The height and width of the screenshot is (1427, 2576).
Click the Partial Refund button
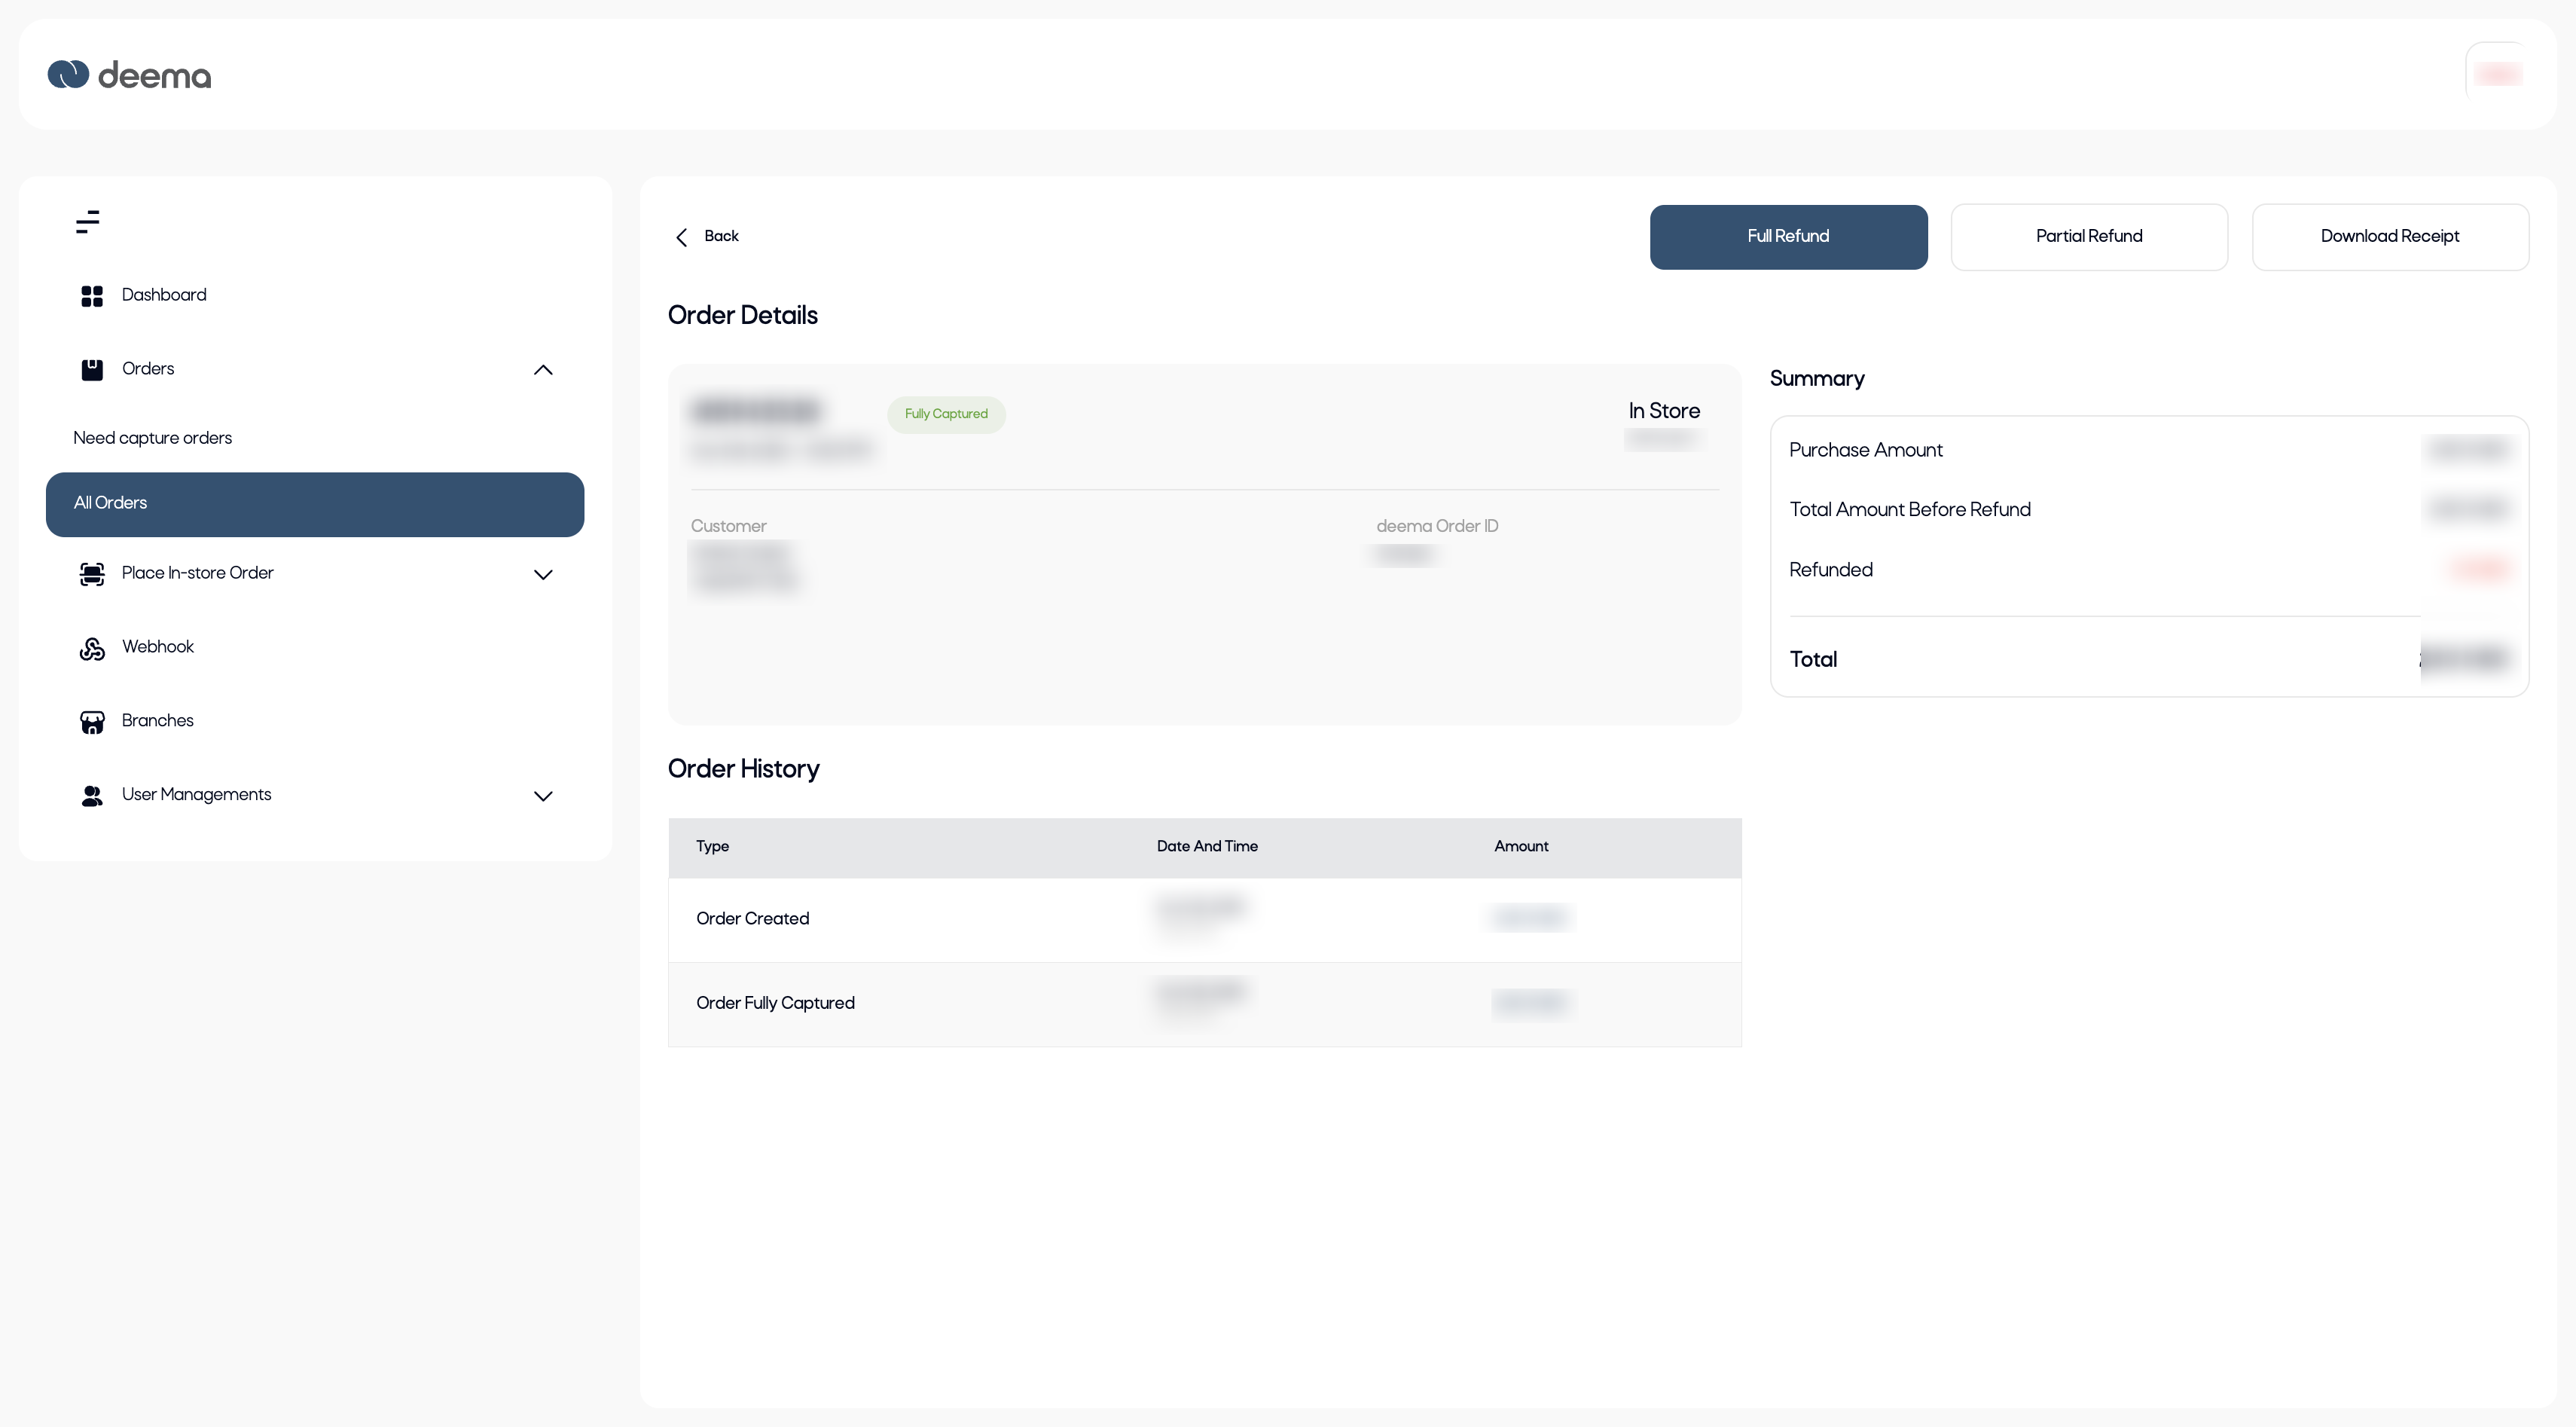(2088, 237)
